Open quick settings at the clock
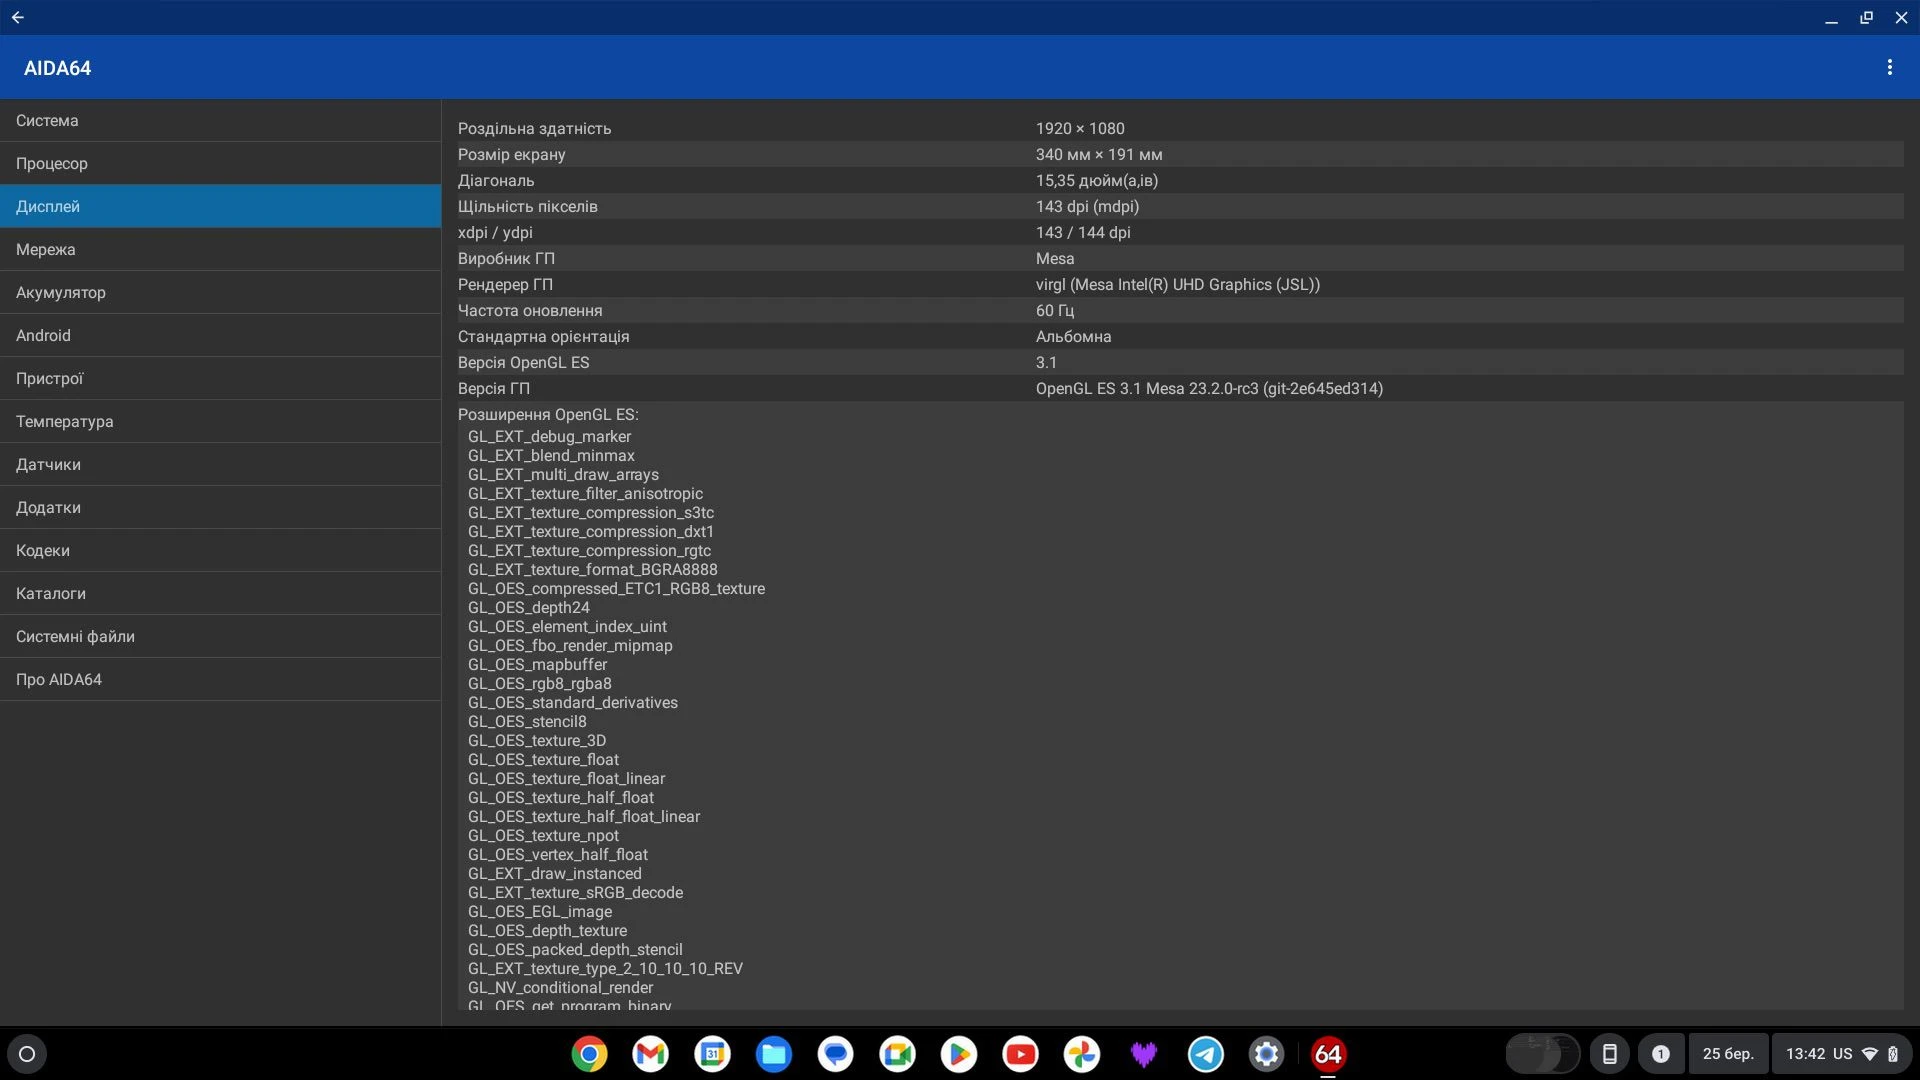Viewport: 1920px width, 1080px height. (1842, 1054)
